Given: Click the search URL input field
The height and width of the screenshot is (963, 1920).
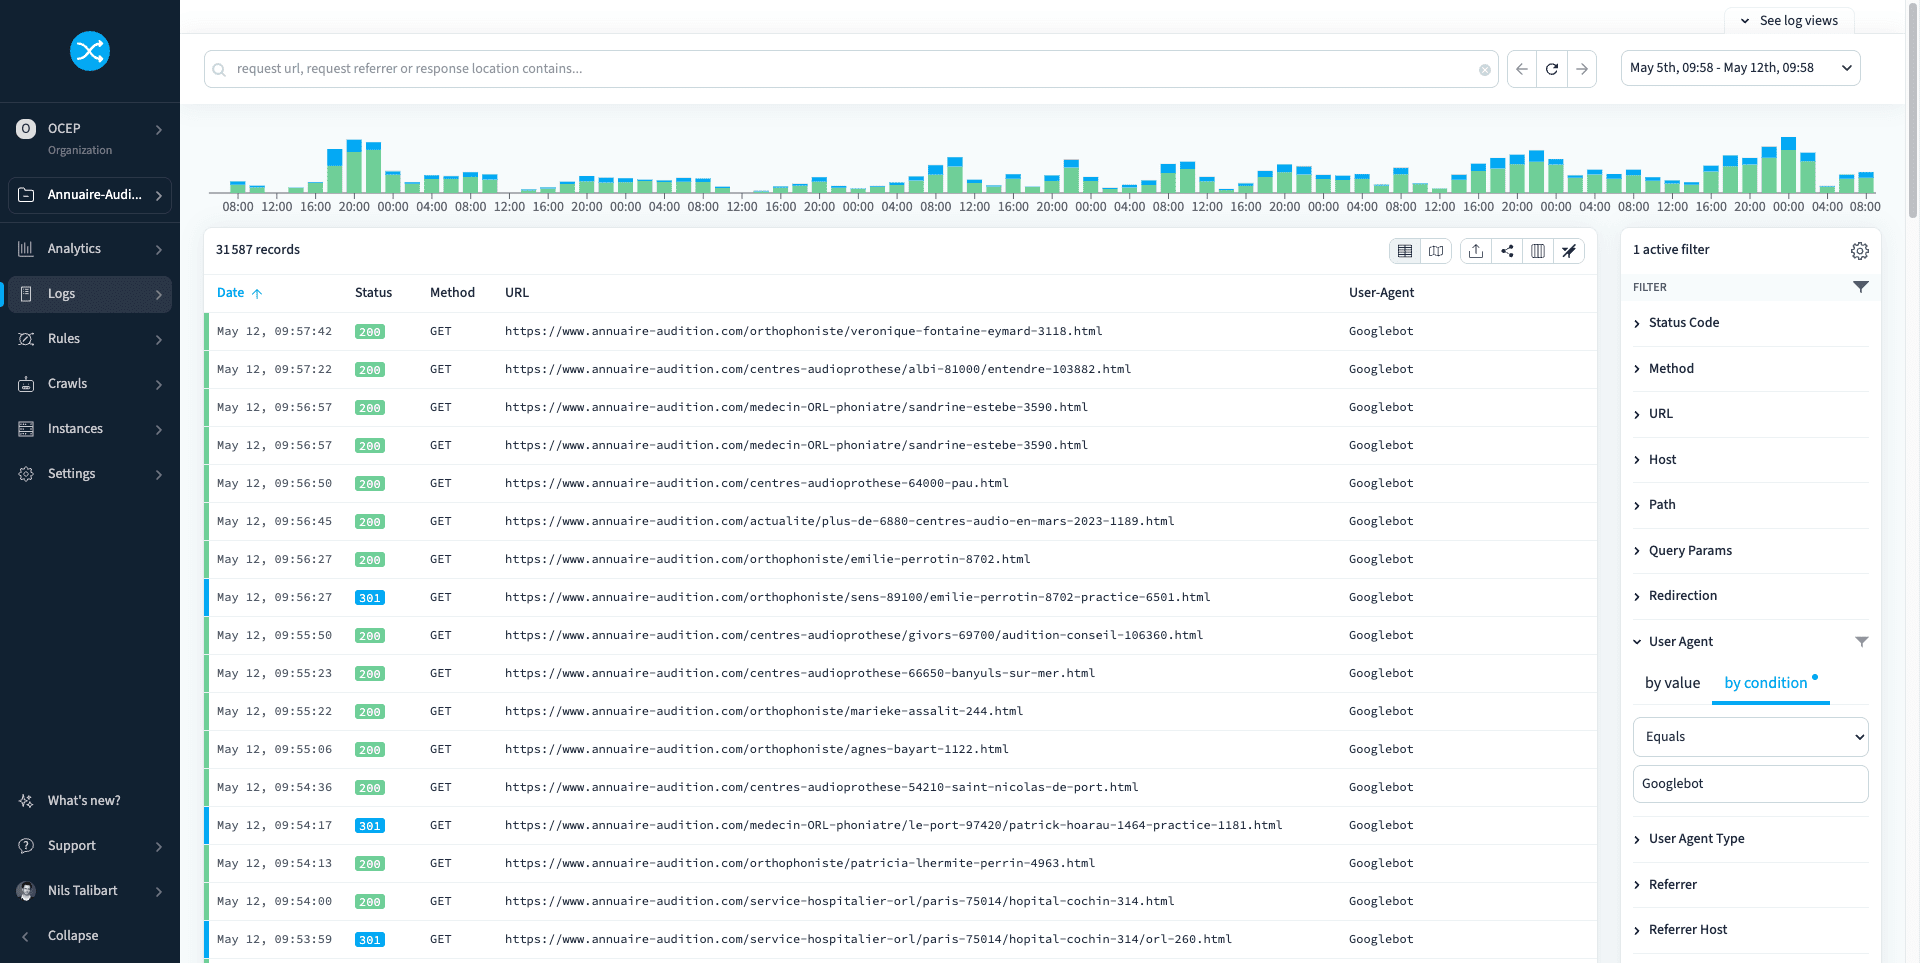Looking at the screenshot, I should click(x=850, y=69).
